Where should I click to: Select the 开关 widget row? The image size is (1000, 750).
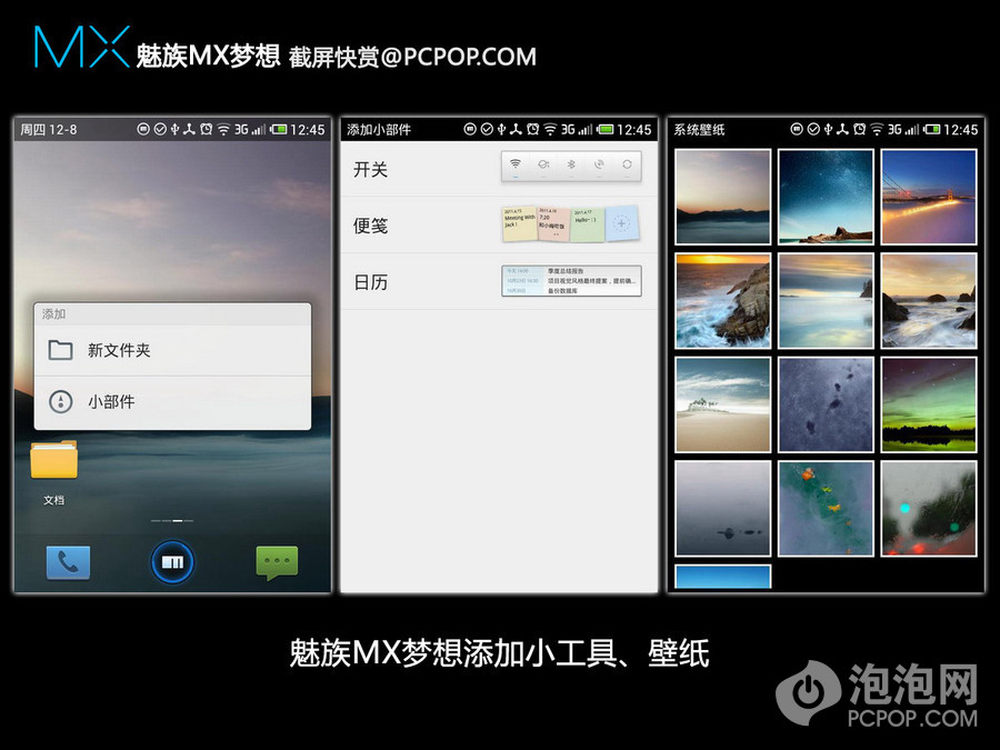click(499, 169)
